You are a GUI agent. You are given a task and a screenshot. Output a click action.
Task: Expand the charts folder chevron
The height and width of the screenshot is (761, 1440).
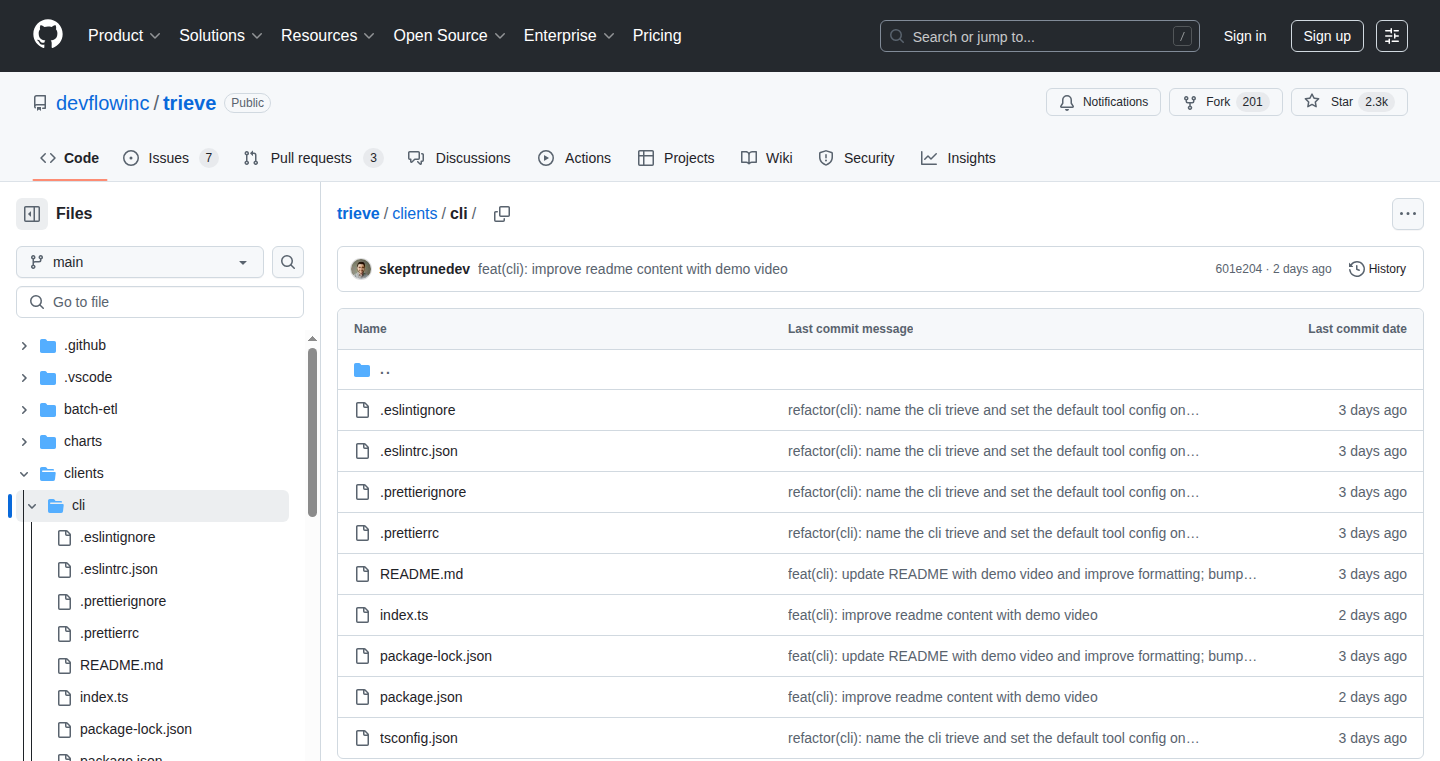coord(24,441)
